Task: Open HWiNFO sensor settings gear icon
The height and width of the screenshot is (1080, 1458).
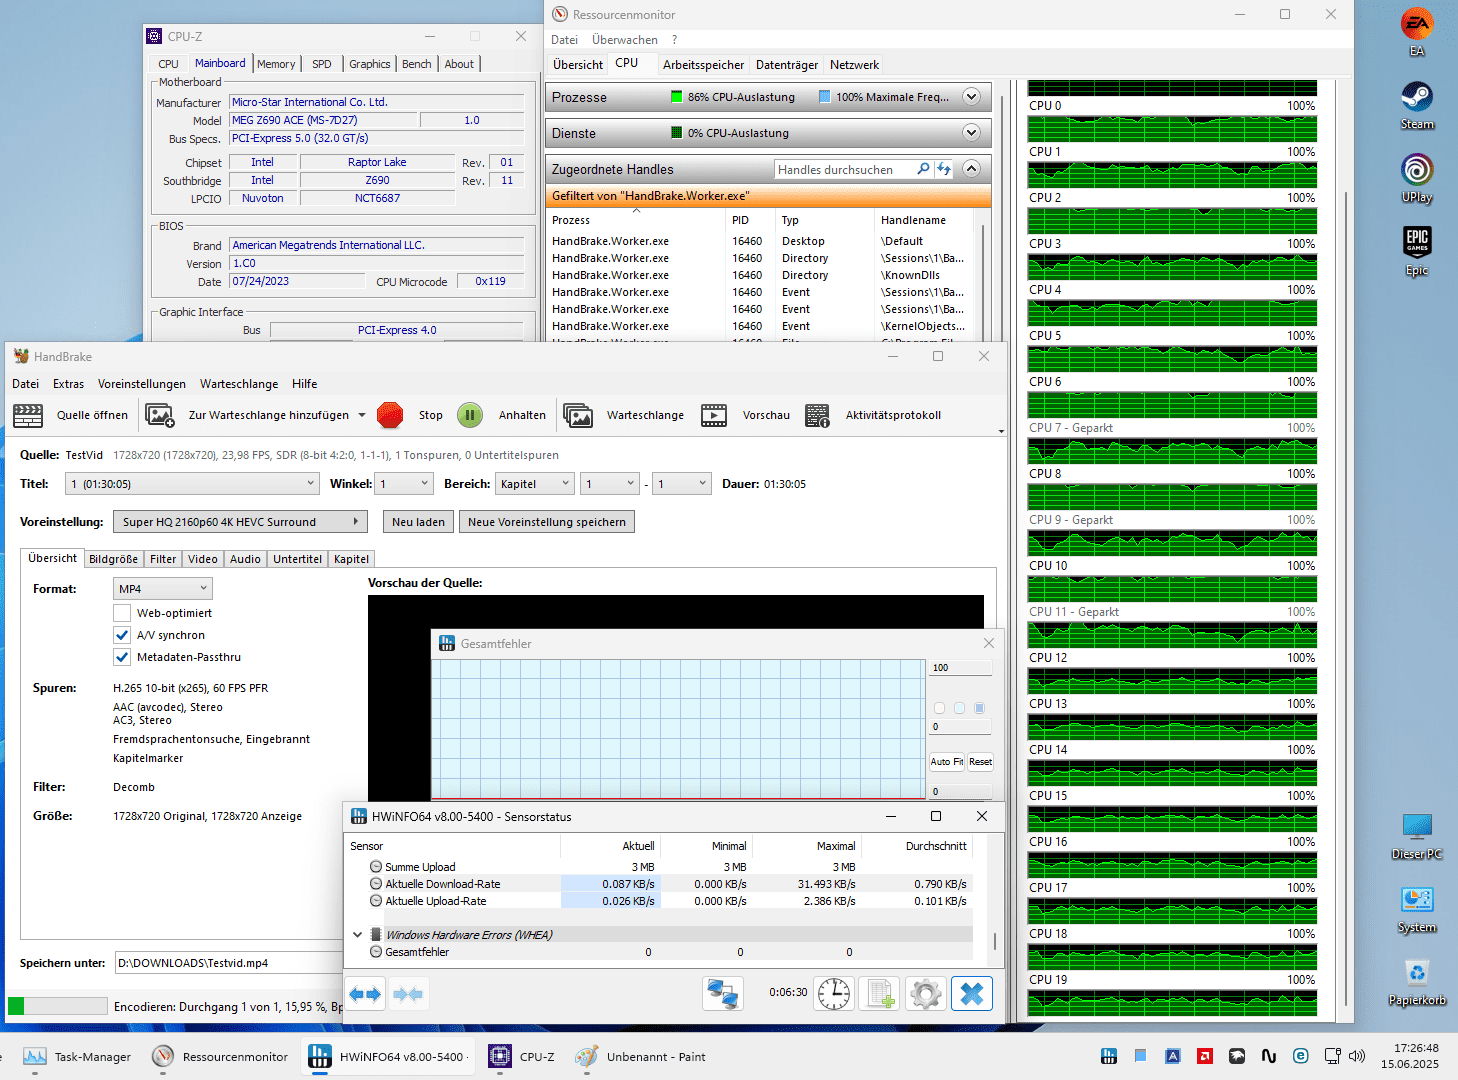Action: (926, 994)
